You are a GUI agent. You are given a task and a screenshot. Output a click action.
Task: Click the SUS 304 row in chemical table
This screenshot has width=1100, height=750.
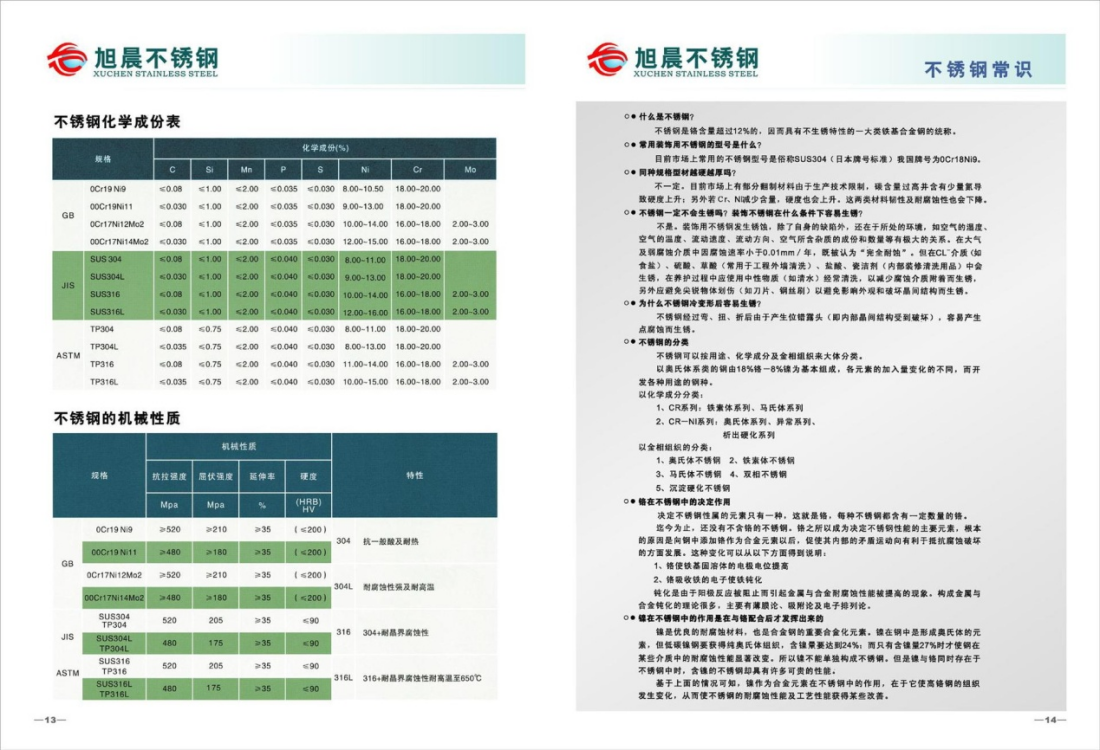tap(107, 259)
